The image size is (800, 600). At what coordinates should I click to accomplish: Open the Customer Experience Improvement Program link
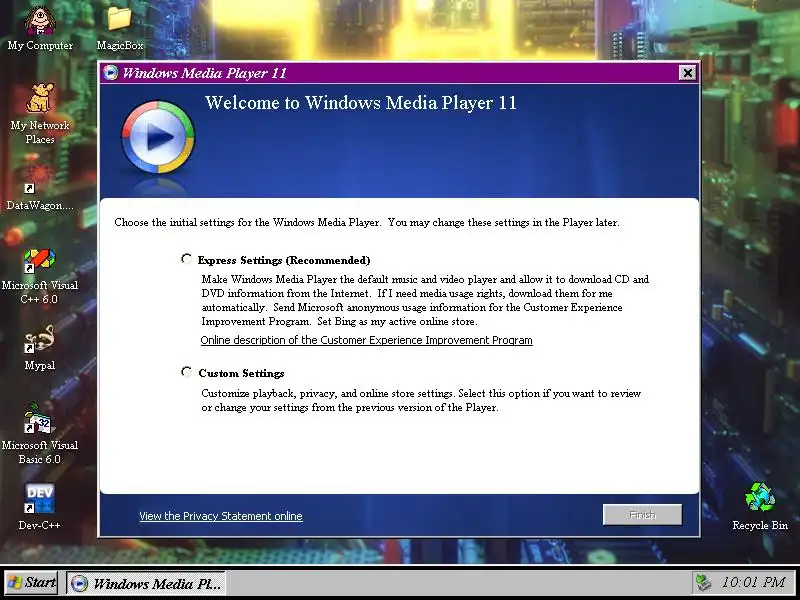366,340
